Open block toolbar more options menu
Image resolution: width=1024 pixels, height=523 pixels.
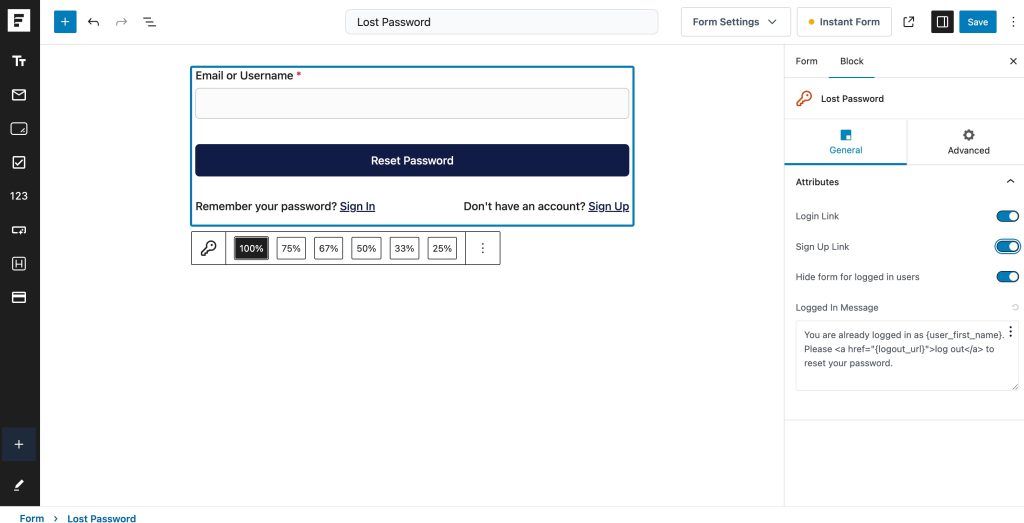pos(483,248)
